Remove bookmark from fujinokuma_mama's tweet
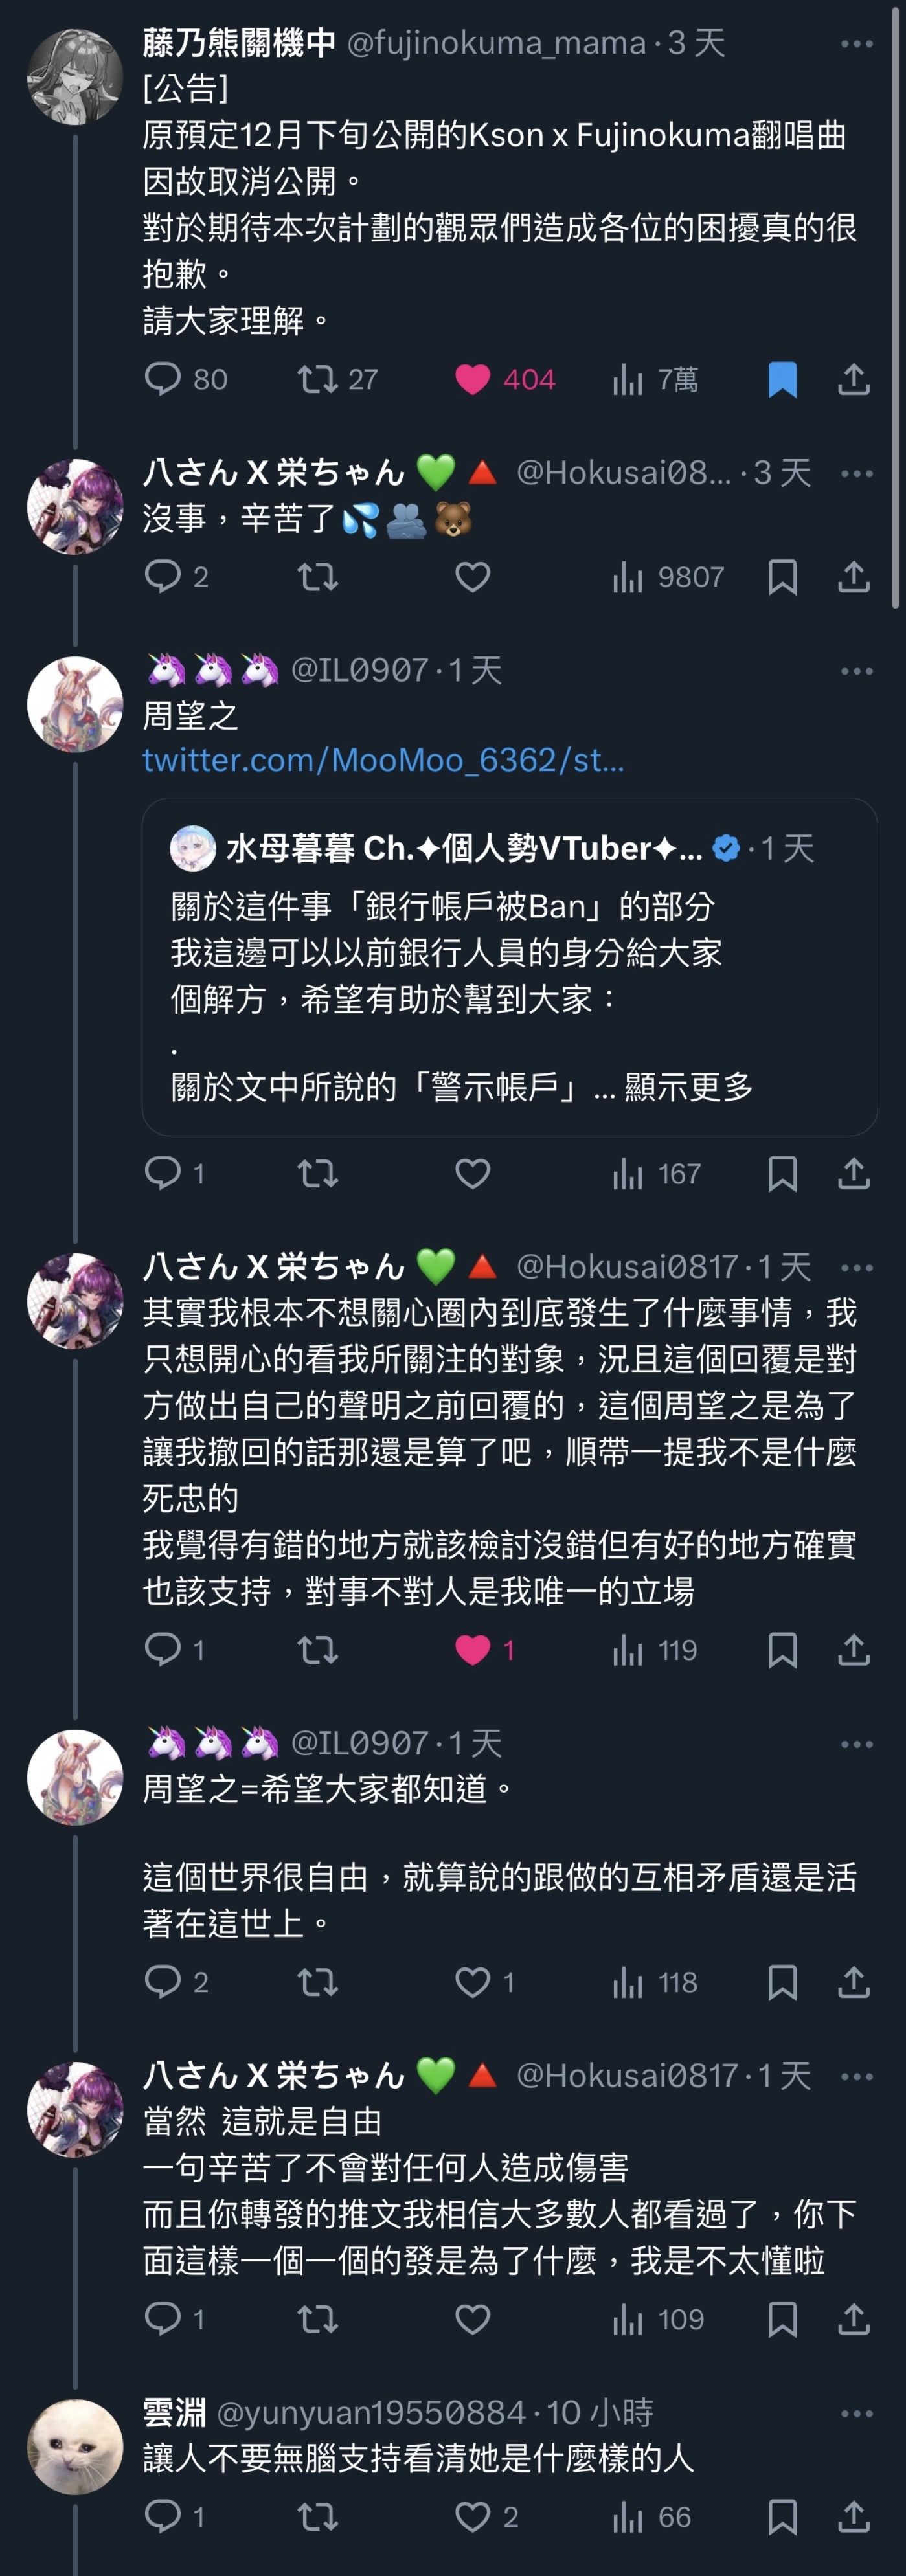The width and height of the screenshot is (906, 2576). [782, 379]
